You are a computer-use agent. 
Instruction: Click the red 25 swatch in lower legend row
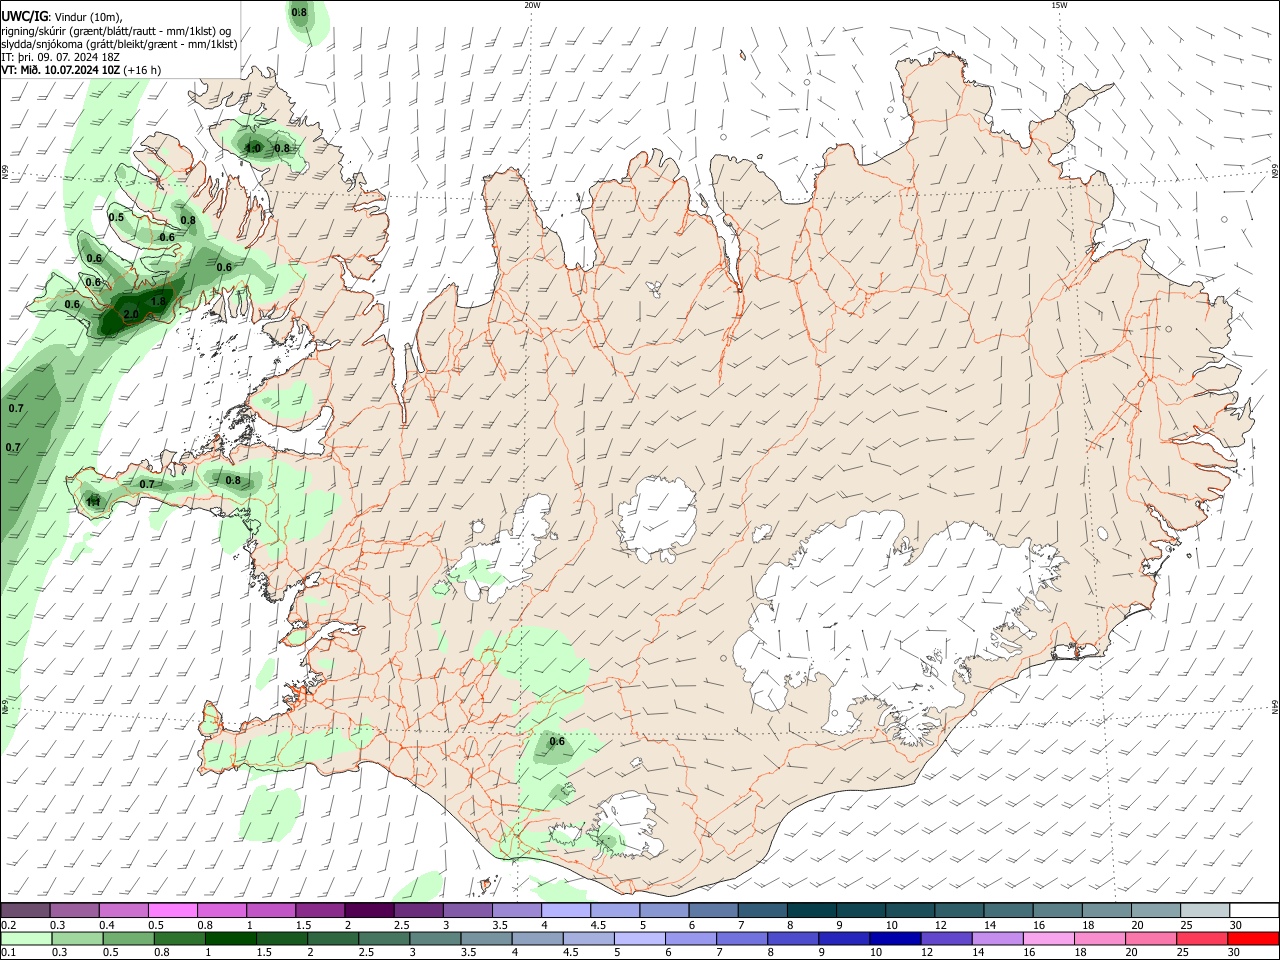click(x=1202, y=939)
